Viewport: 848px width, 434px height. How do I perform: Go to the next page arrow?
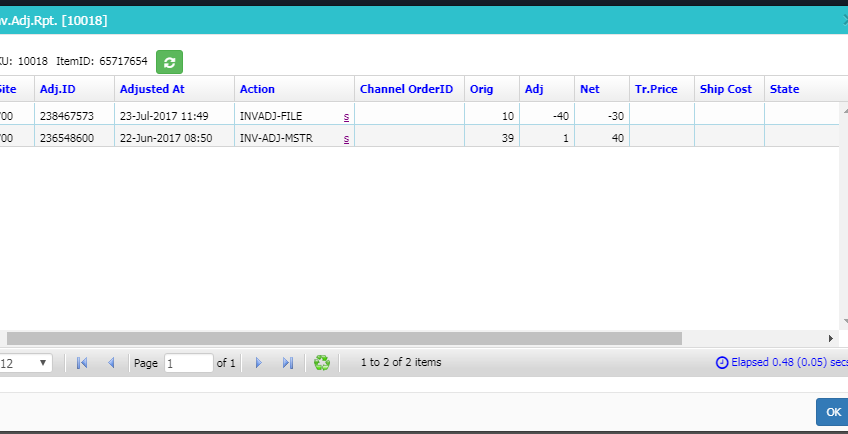(259, 363)
